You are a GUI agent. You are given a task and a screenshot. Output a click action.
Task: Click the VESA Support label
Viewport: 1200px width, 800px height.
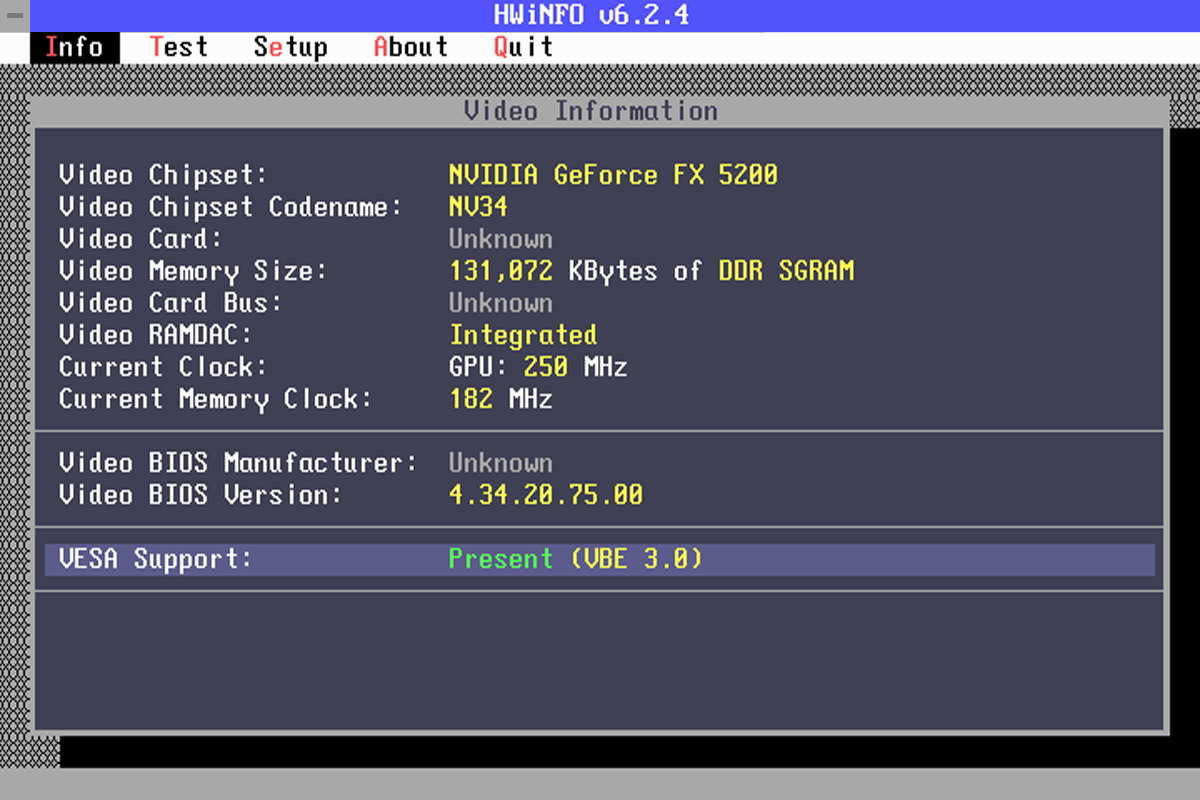click(x=155, y=559)
